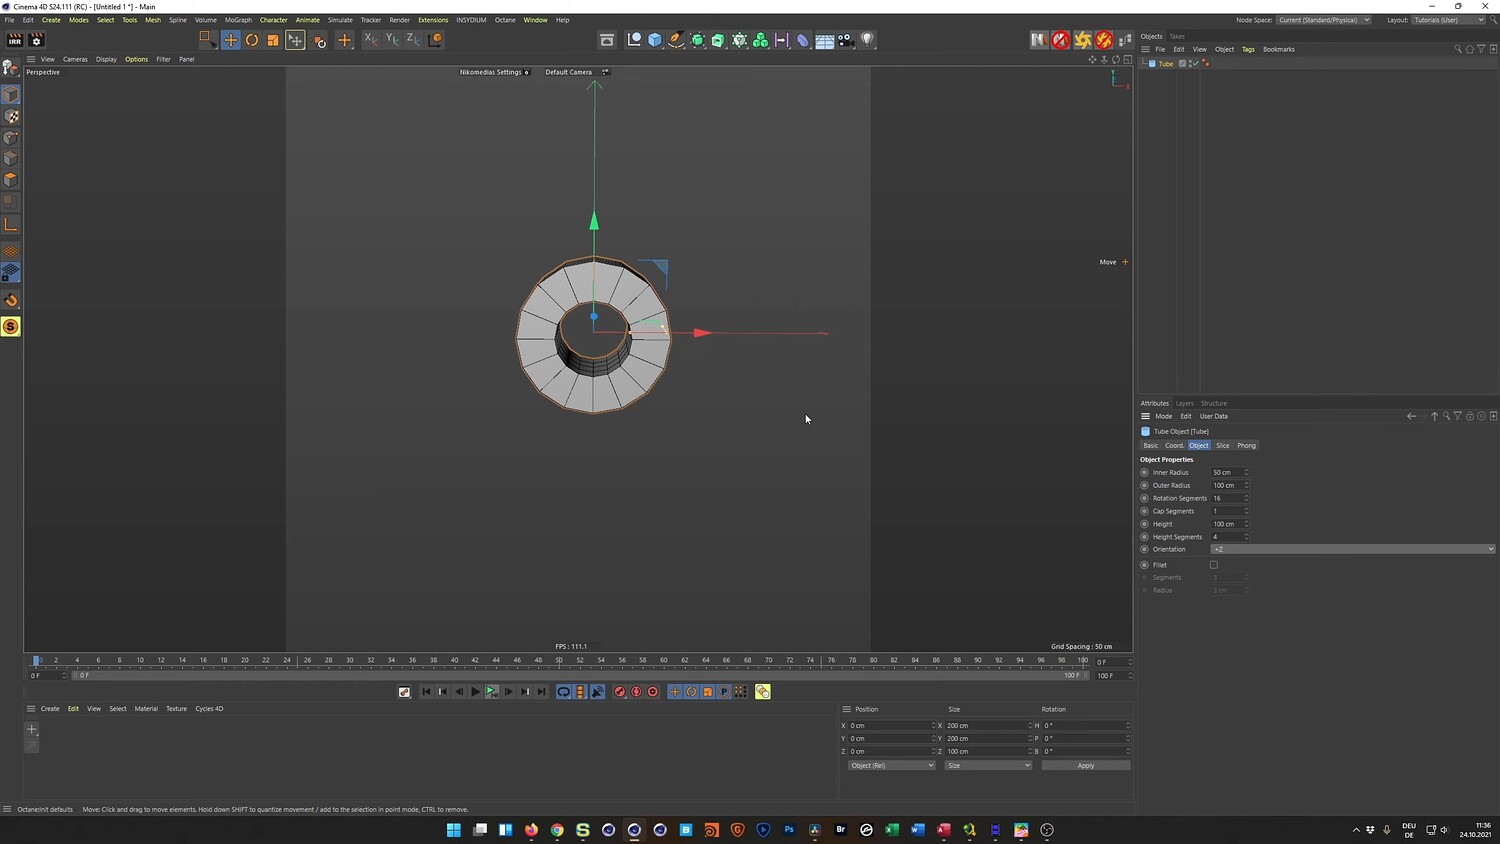
Task: Click the timeline ruler at frame 50
Action: point(559,660)
